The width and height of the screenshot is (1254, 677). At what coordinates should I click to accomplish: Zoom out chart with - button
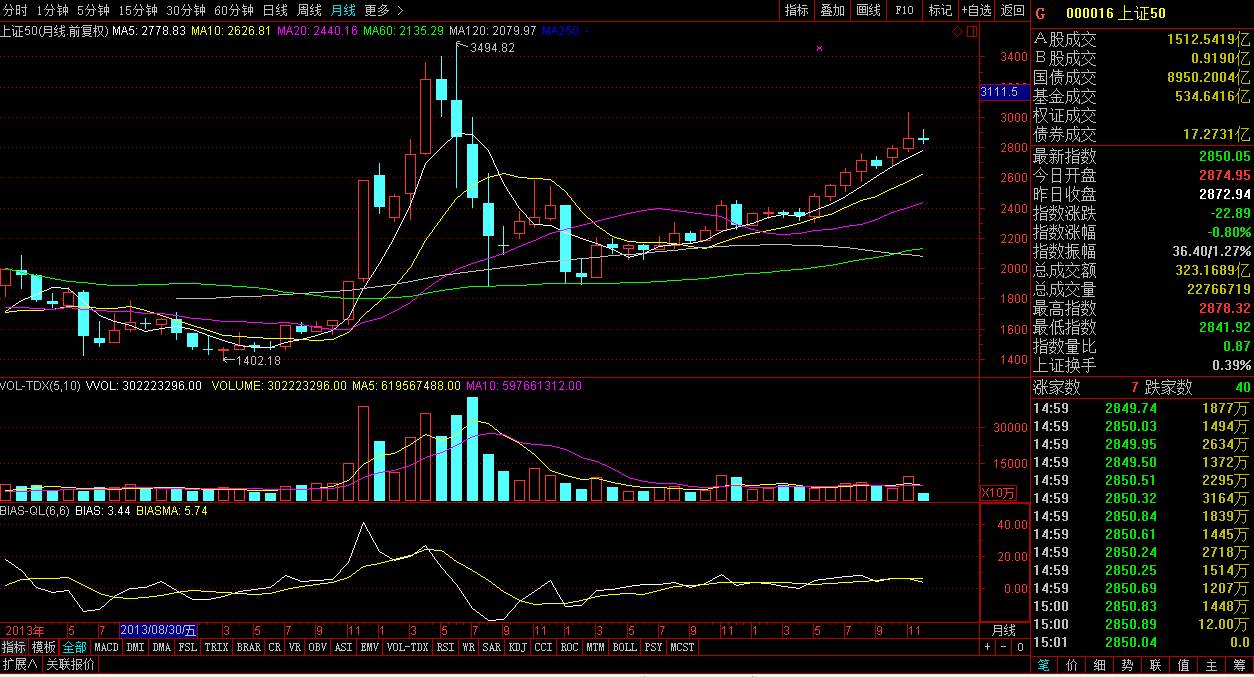coord(1003,647)
